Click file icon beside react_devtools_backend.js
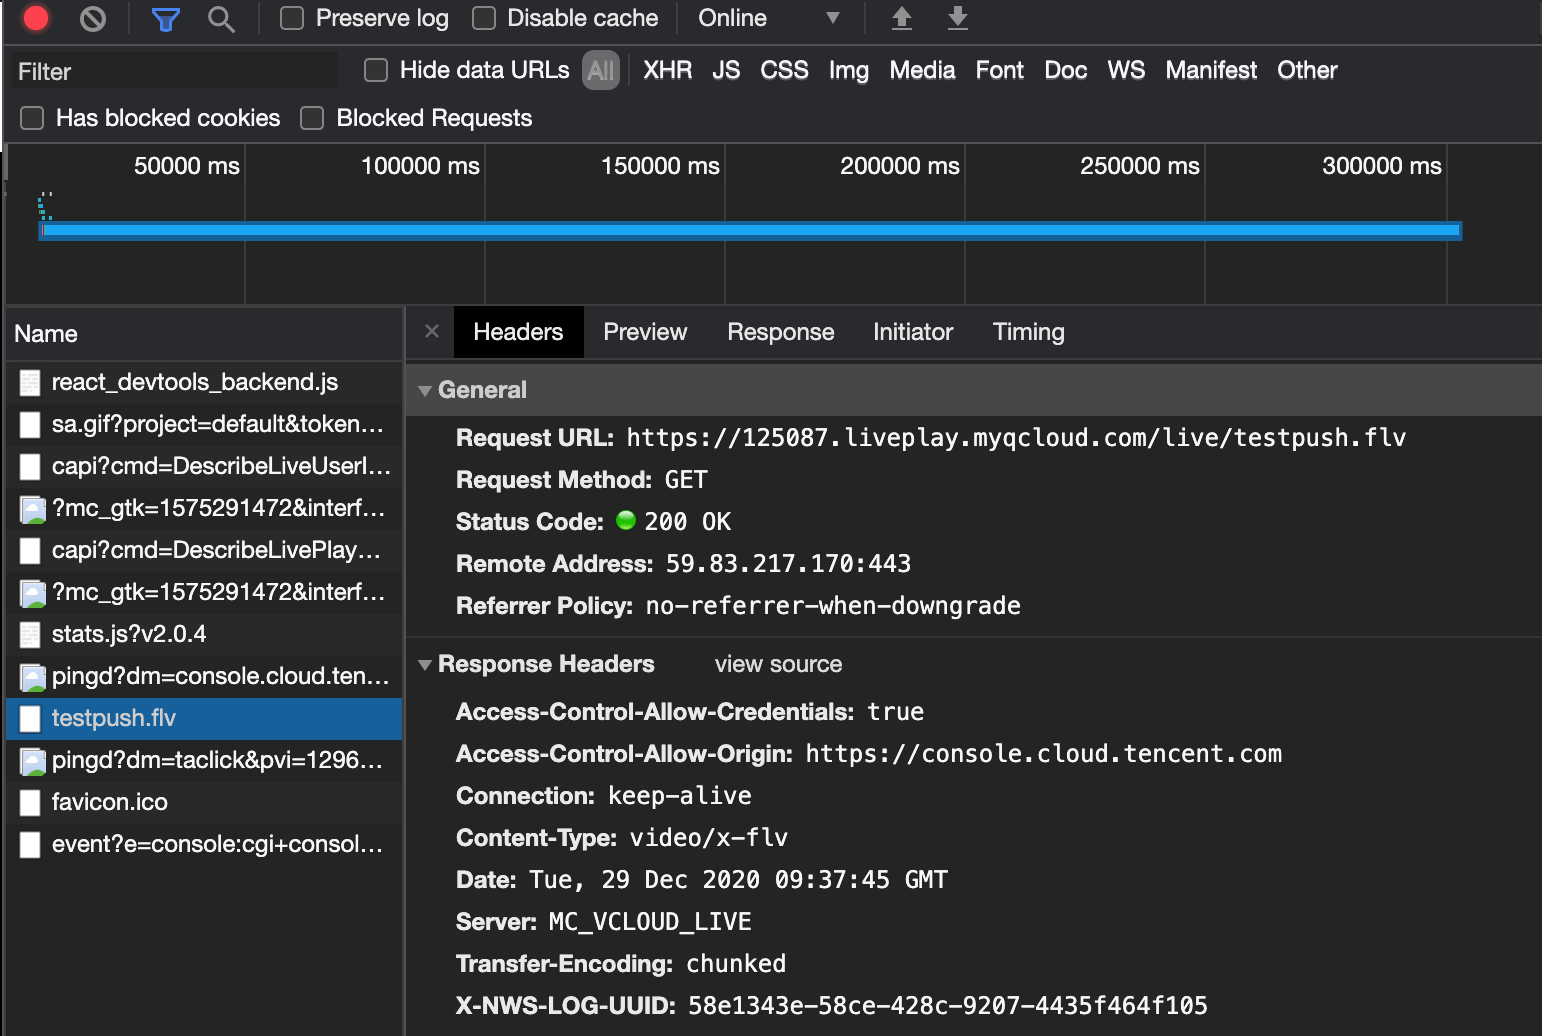Image resolution: width=1542 pixels, height=1036 pixels. [31, 383]
